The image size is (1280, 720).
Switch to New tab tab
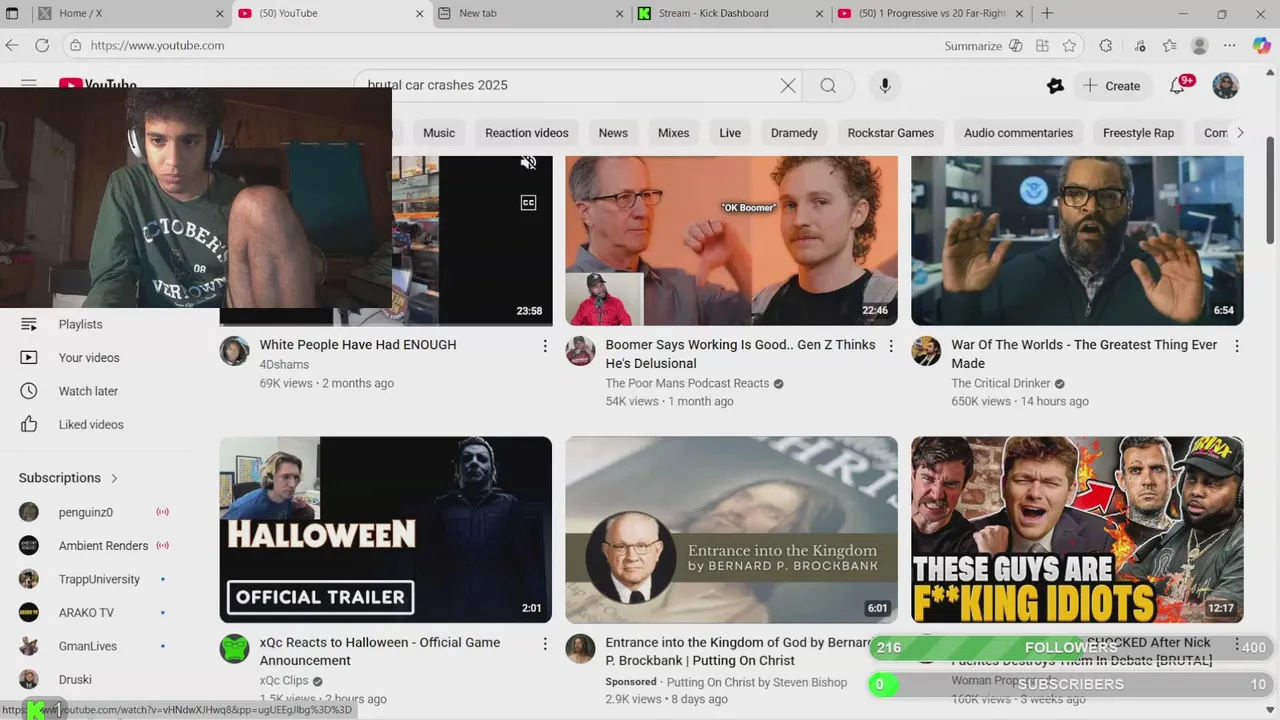click(532, 13)
